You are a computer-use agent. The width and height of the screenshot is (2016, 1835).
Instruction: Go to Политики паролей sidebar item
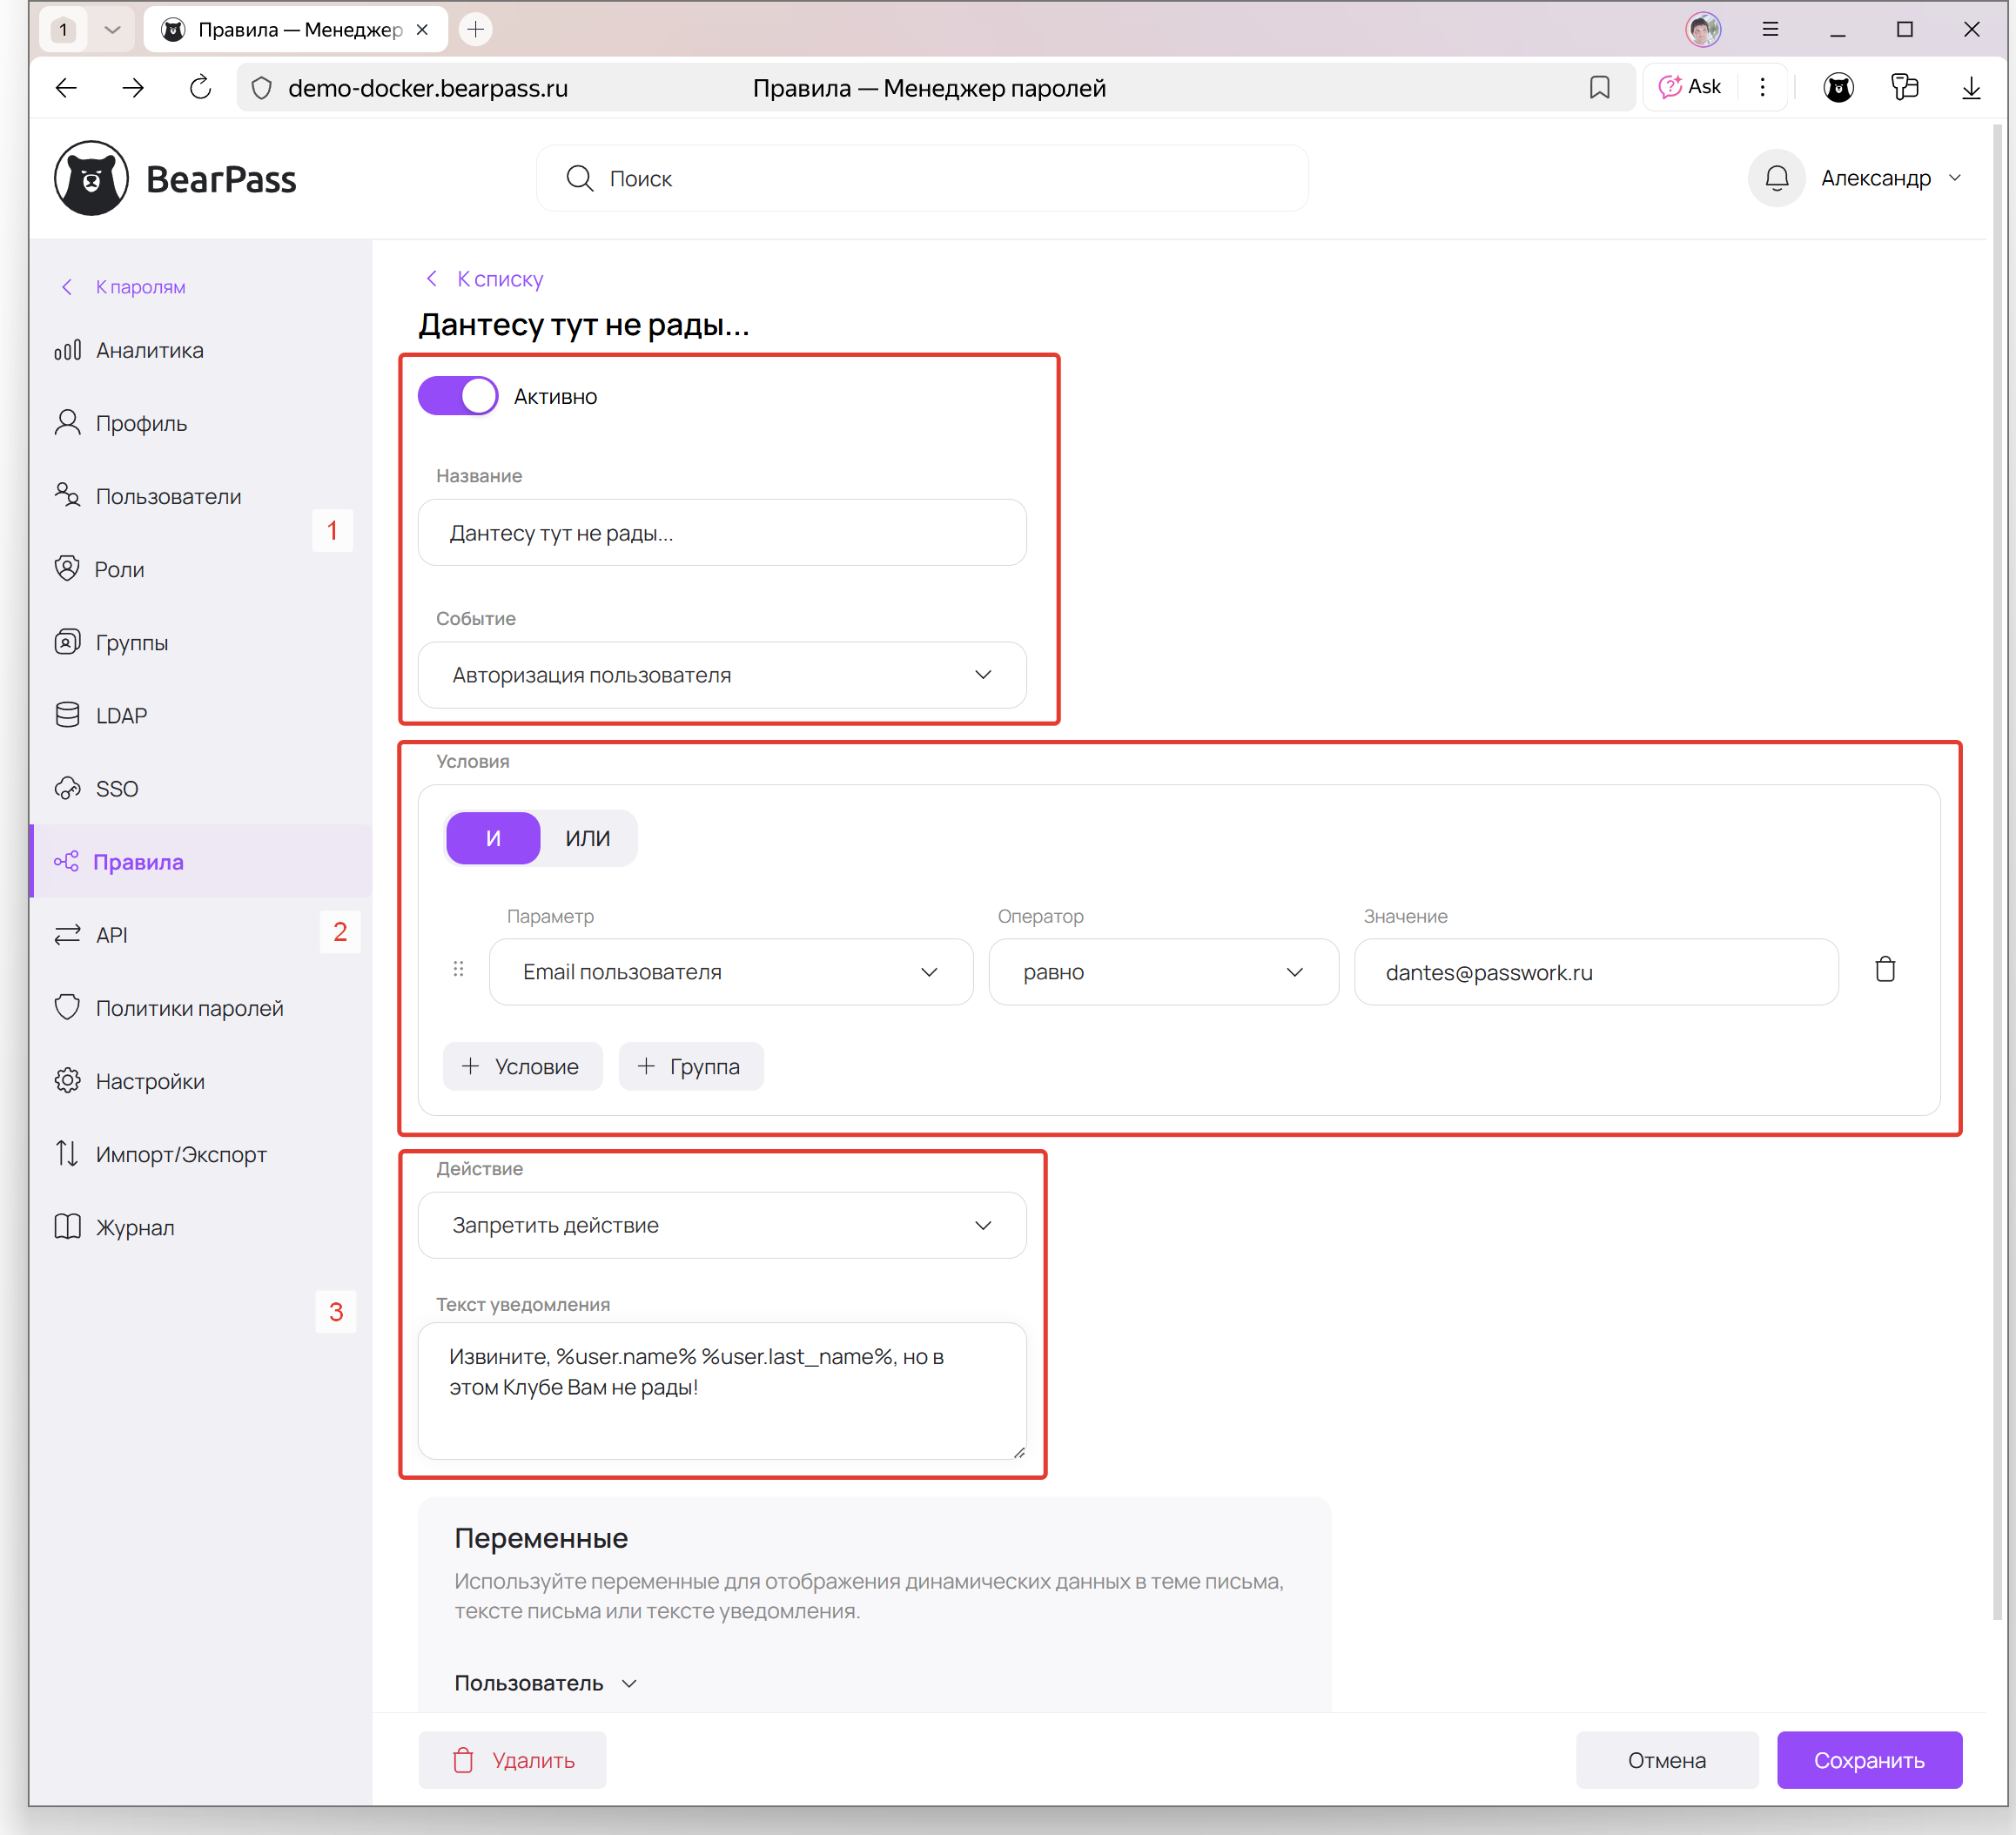pos(189,1008)
